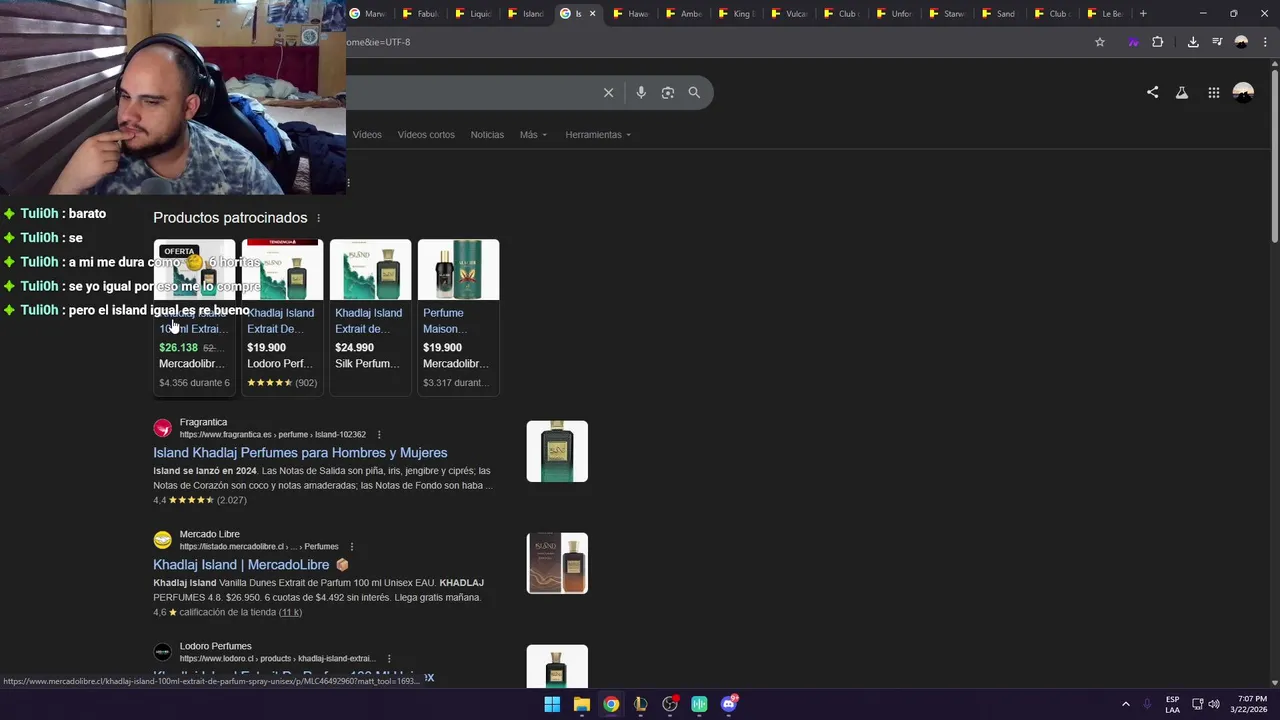1280x720 pixels.
Task: Open the Khadlaj Island | MercadoLibre result
Action: tap(241, 565)
